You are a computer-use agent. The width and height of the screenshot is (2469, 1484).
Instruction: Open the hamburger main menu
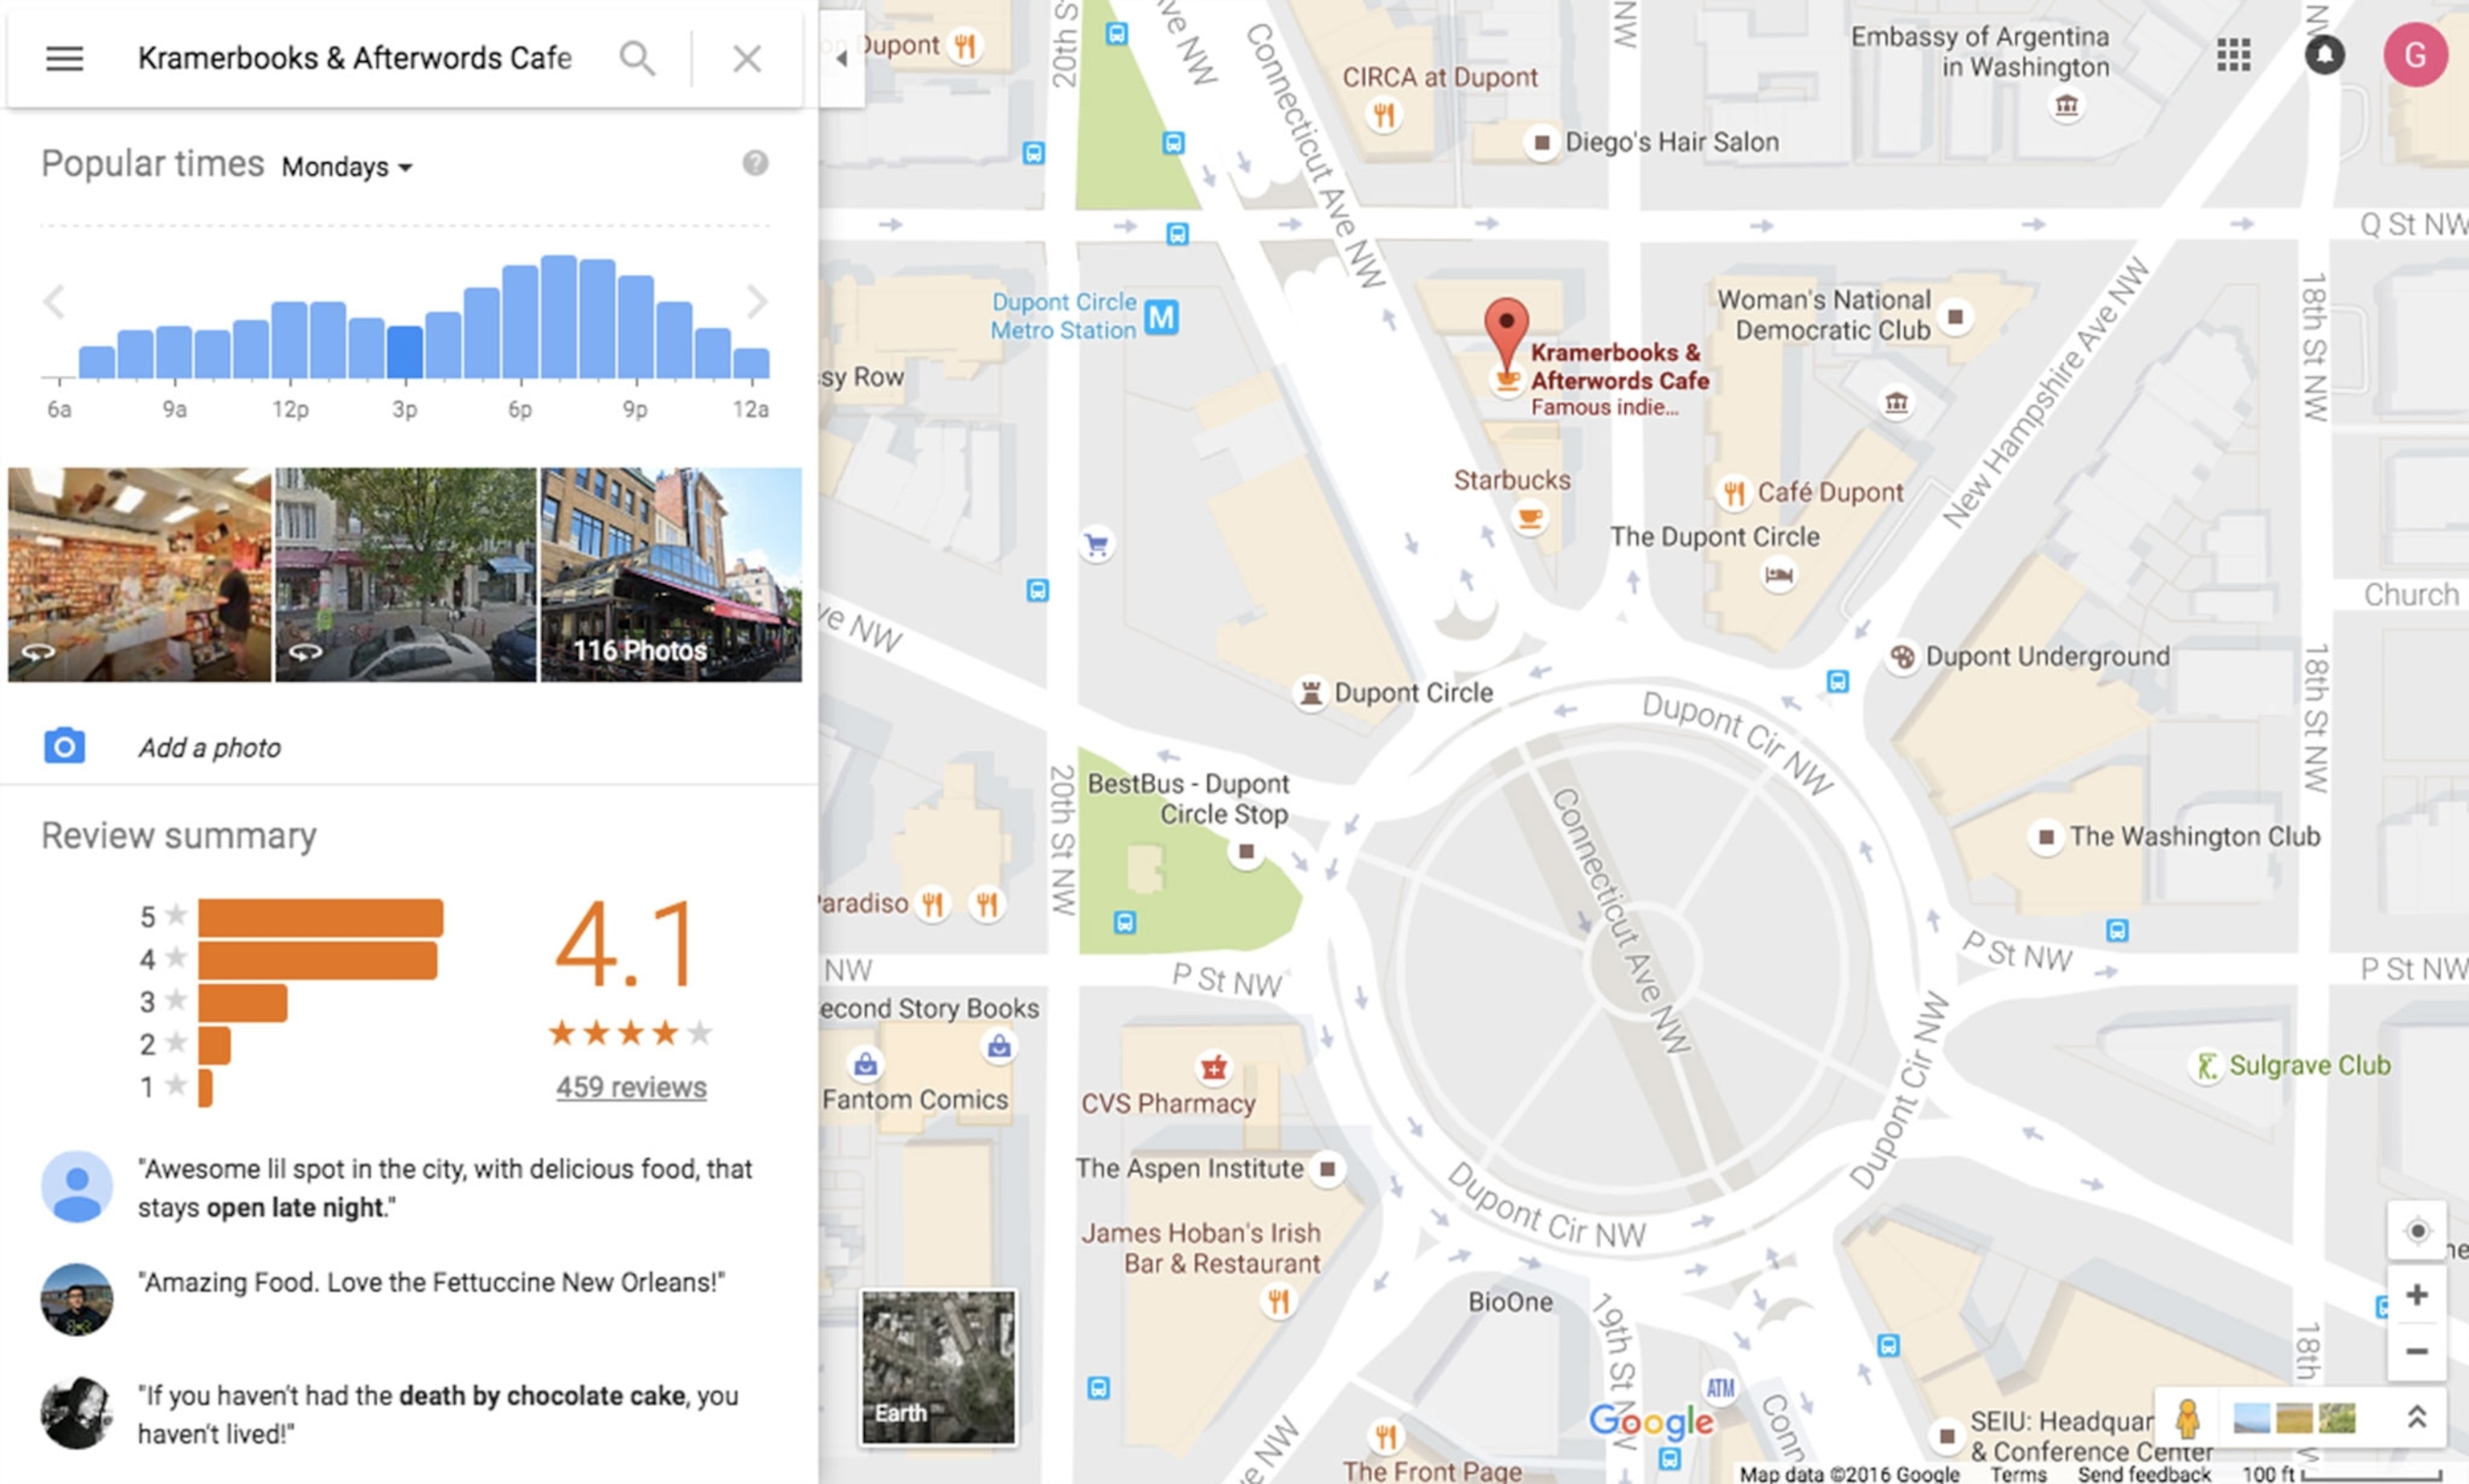(x=64, y=58)
